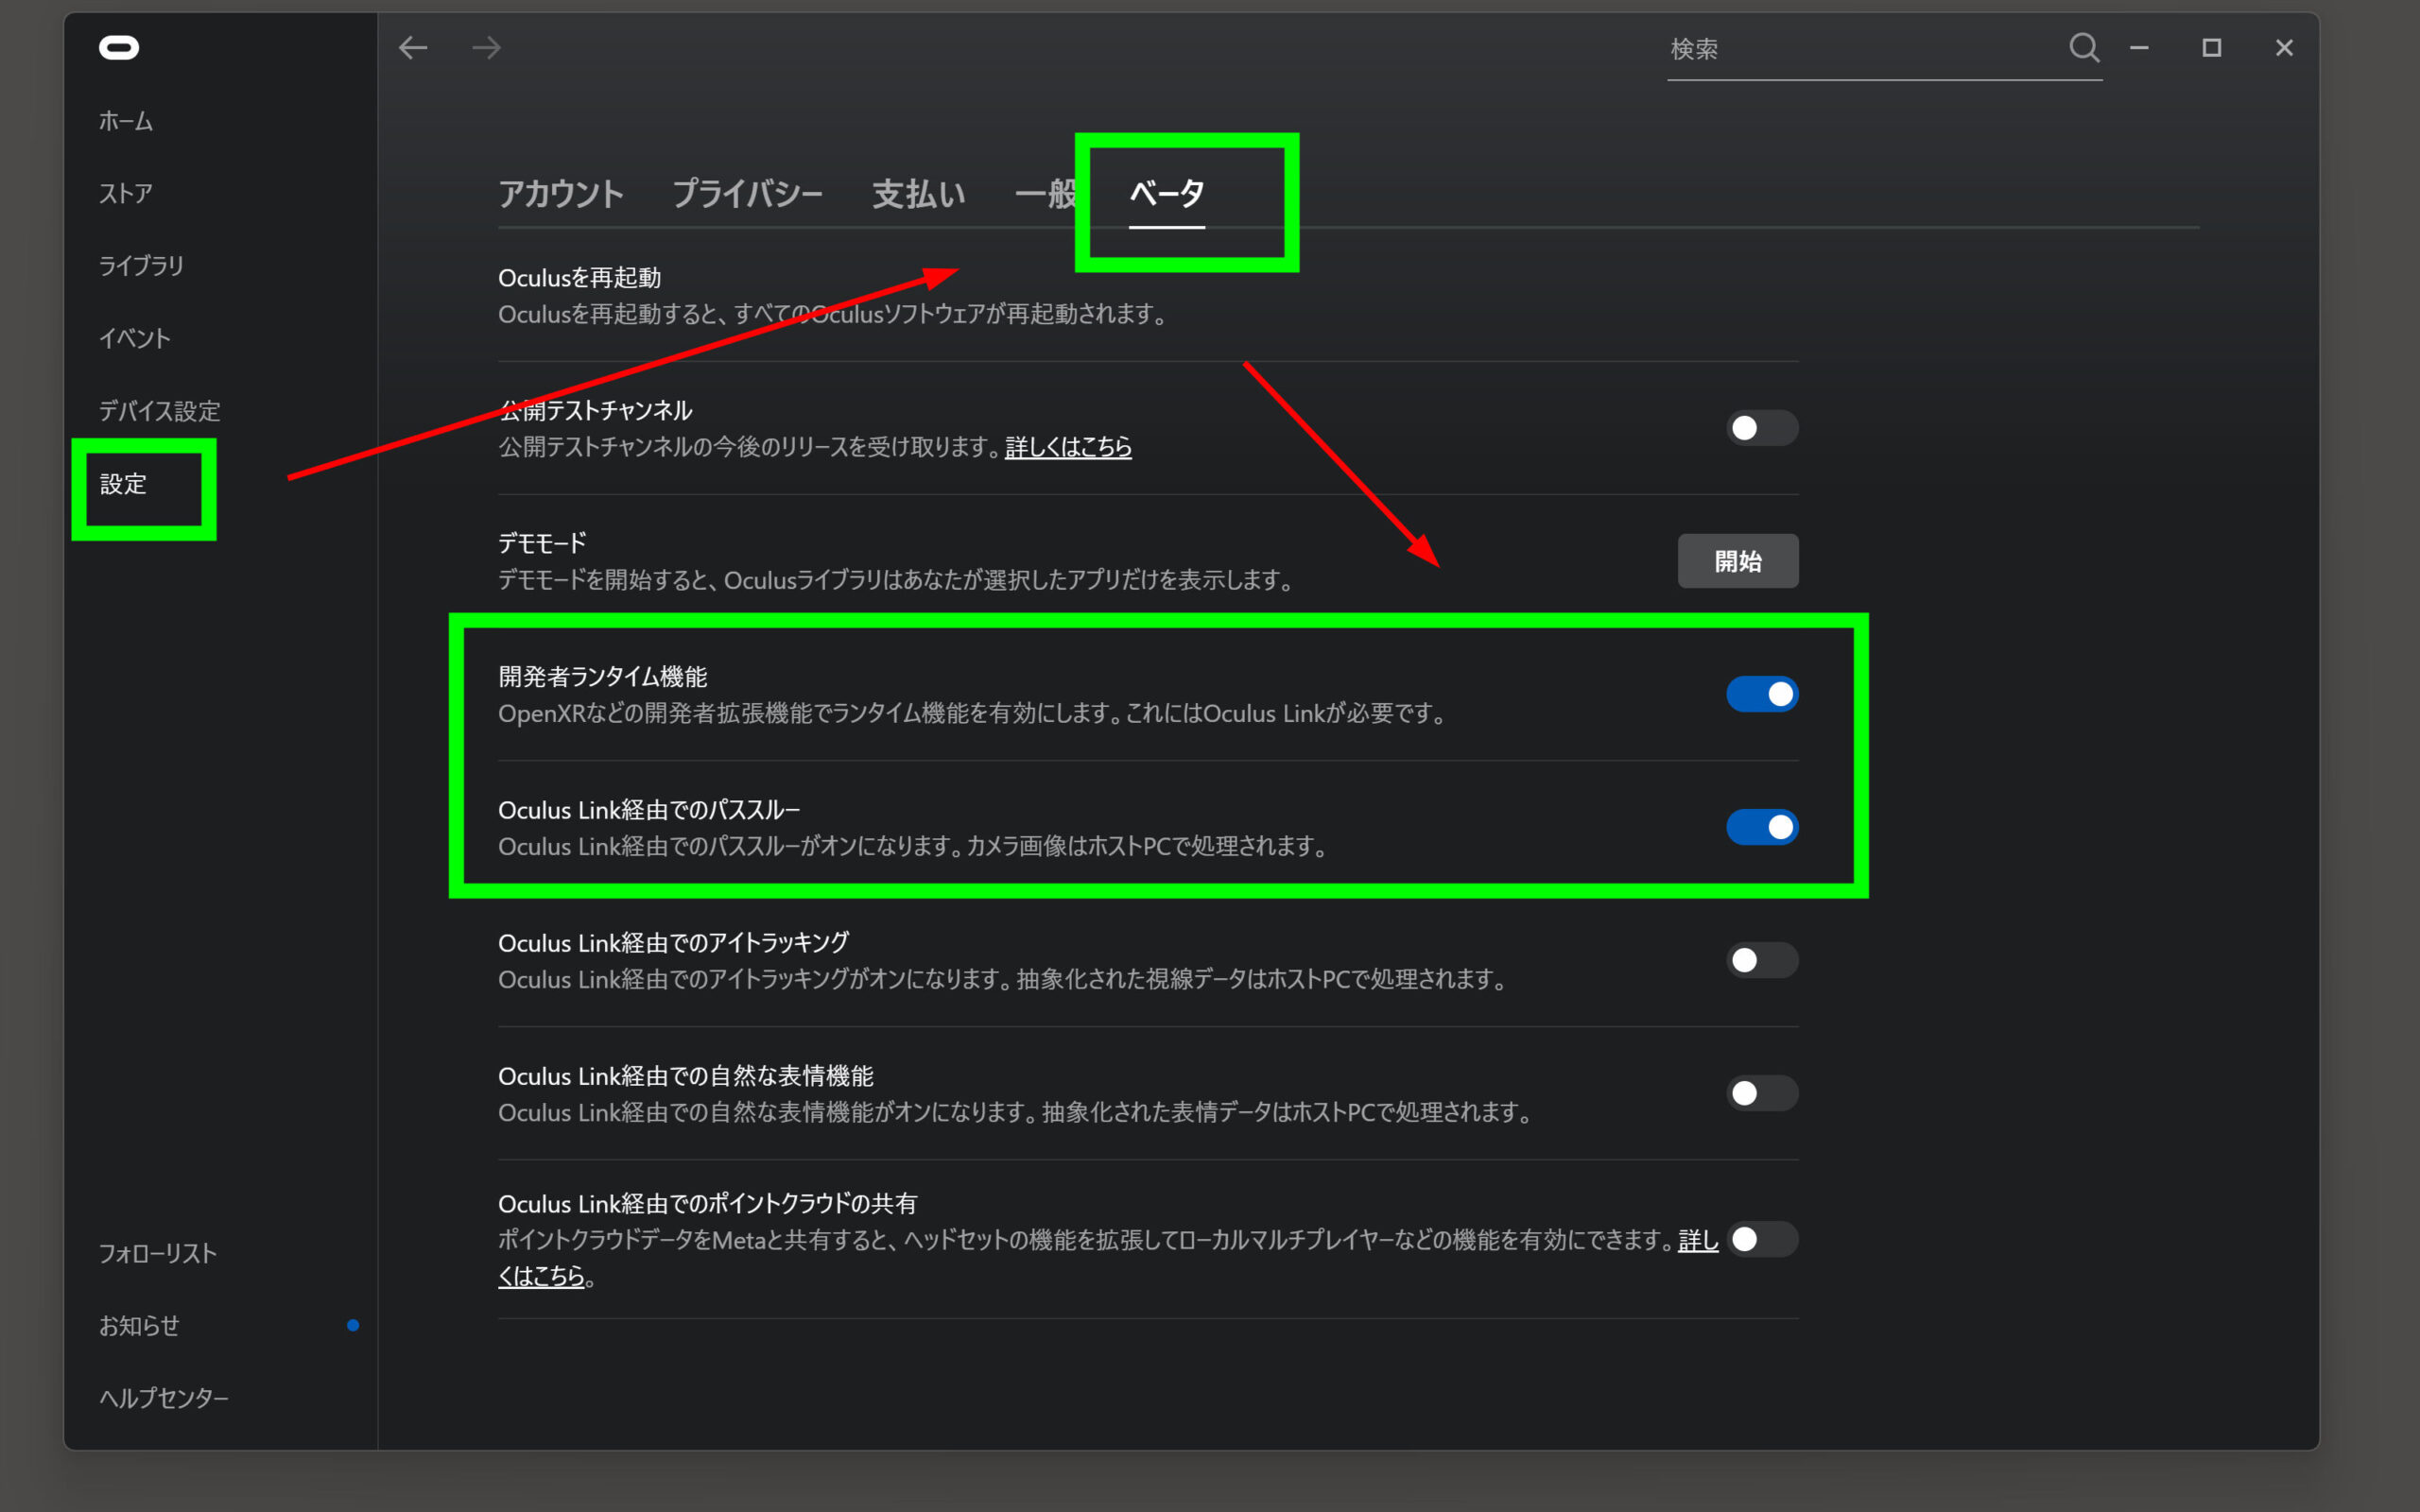The width and height of the screenshot is (2420, 1512).
Task: Open デバイス設定 in the sidebar
Action: point(159,410)
